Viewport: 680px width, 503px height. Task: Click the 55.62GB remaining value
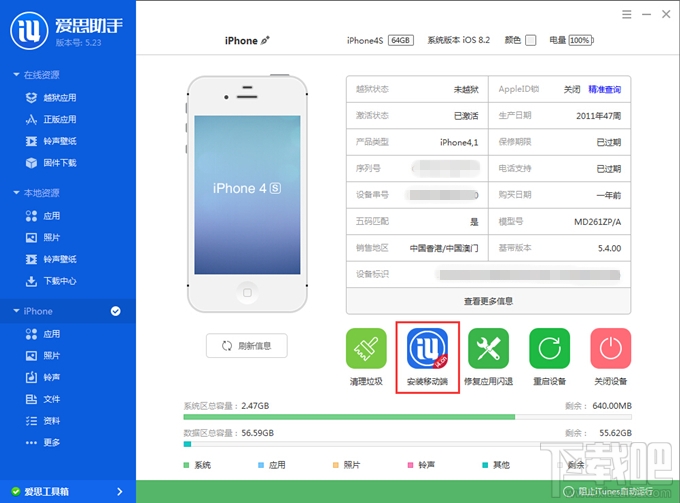coord(615,433)
